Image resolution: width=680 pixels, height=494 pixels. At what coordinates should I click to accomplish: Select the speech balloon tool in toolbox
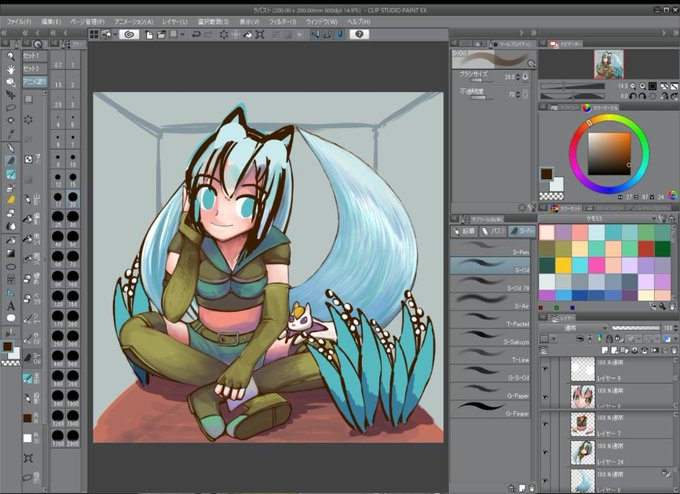click(11, 318)
